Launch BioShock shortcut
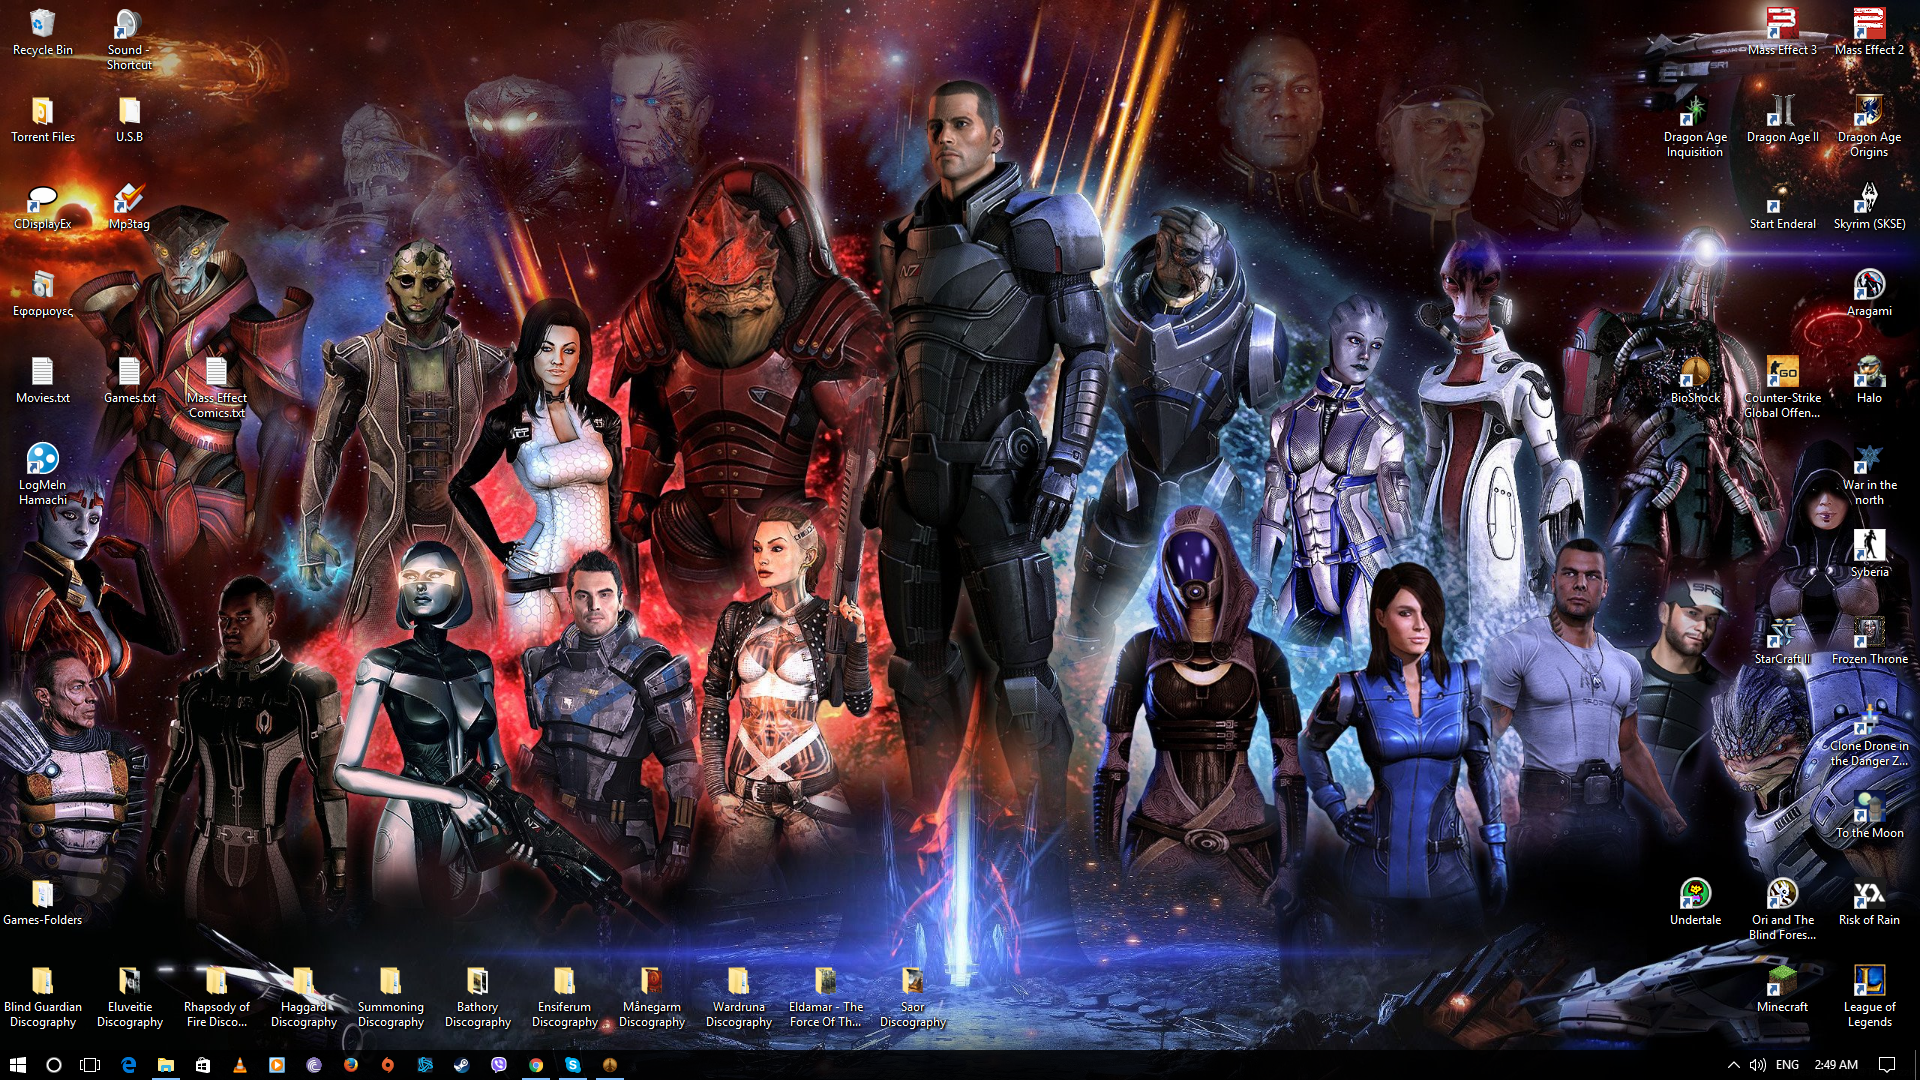This screenshot has width=1920, height=1080. (x=1695, y=381)
